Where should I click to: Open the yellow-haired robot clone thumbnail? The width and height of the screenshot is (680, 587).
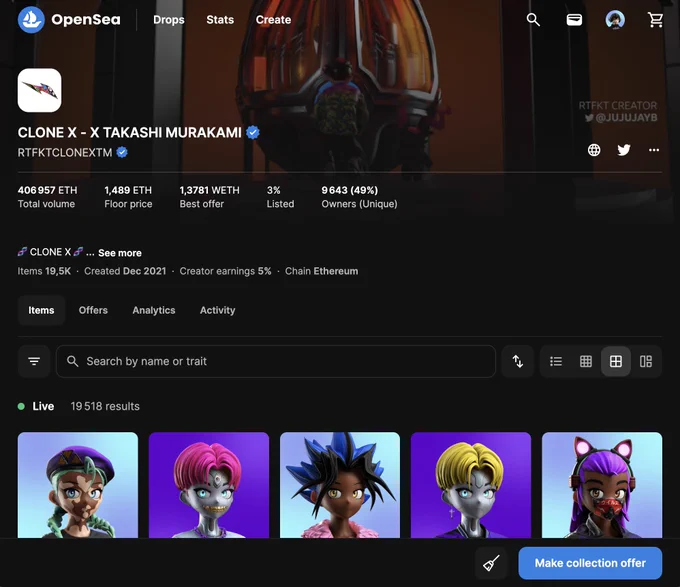(471, 485)
